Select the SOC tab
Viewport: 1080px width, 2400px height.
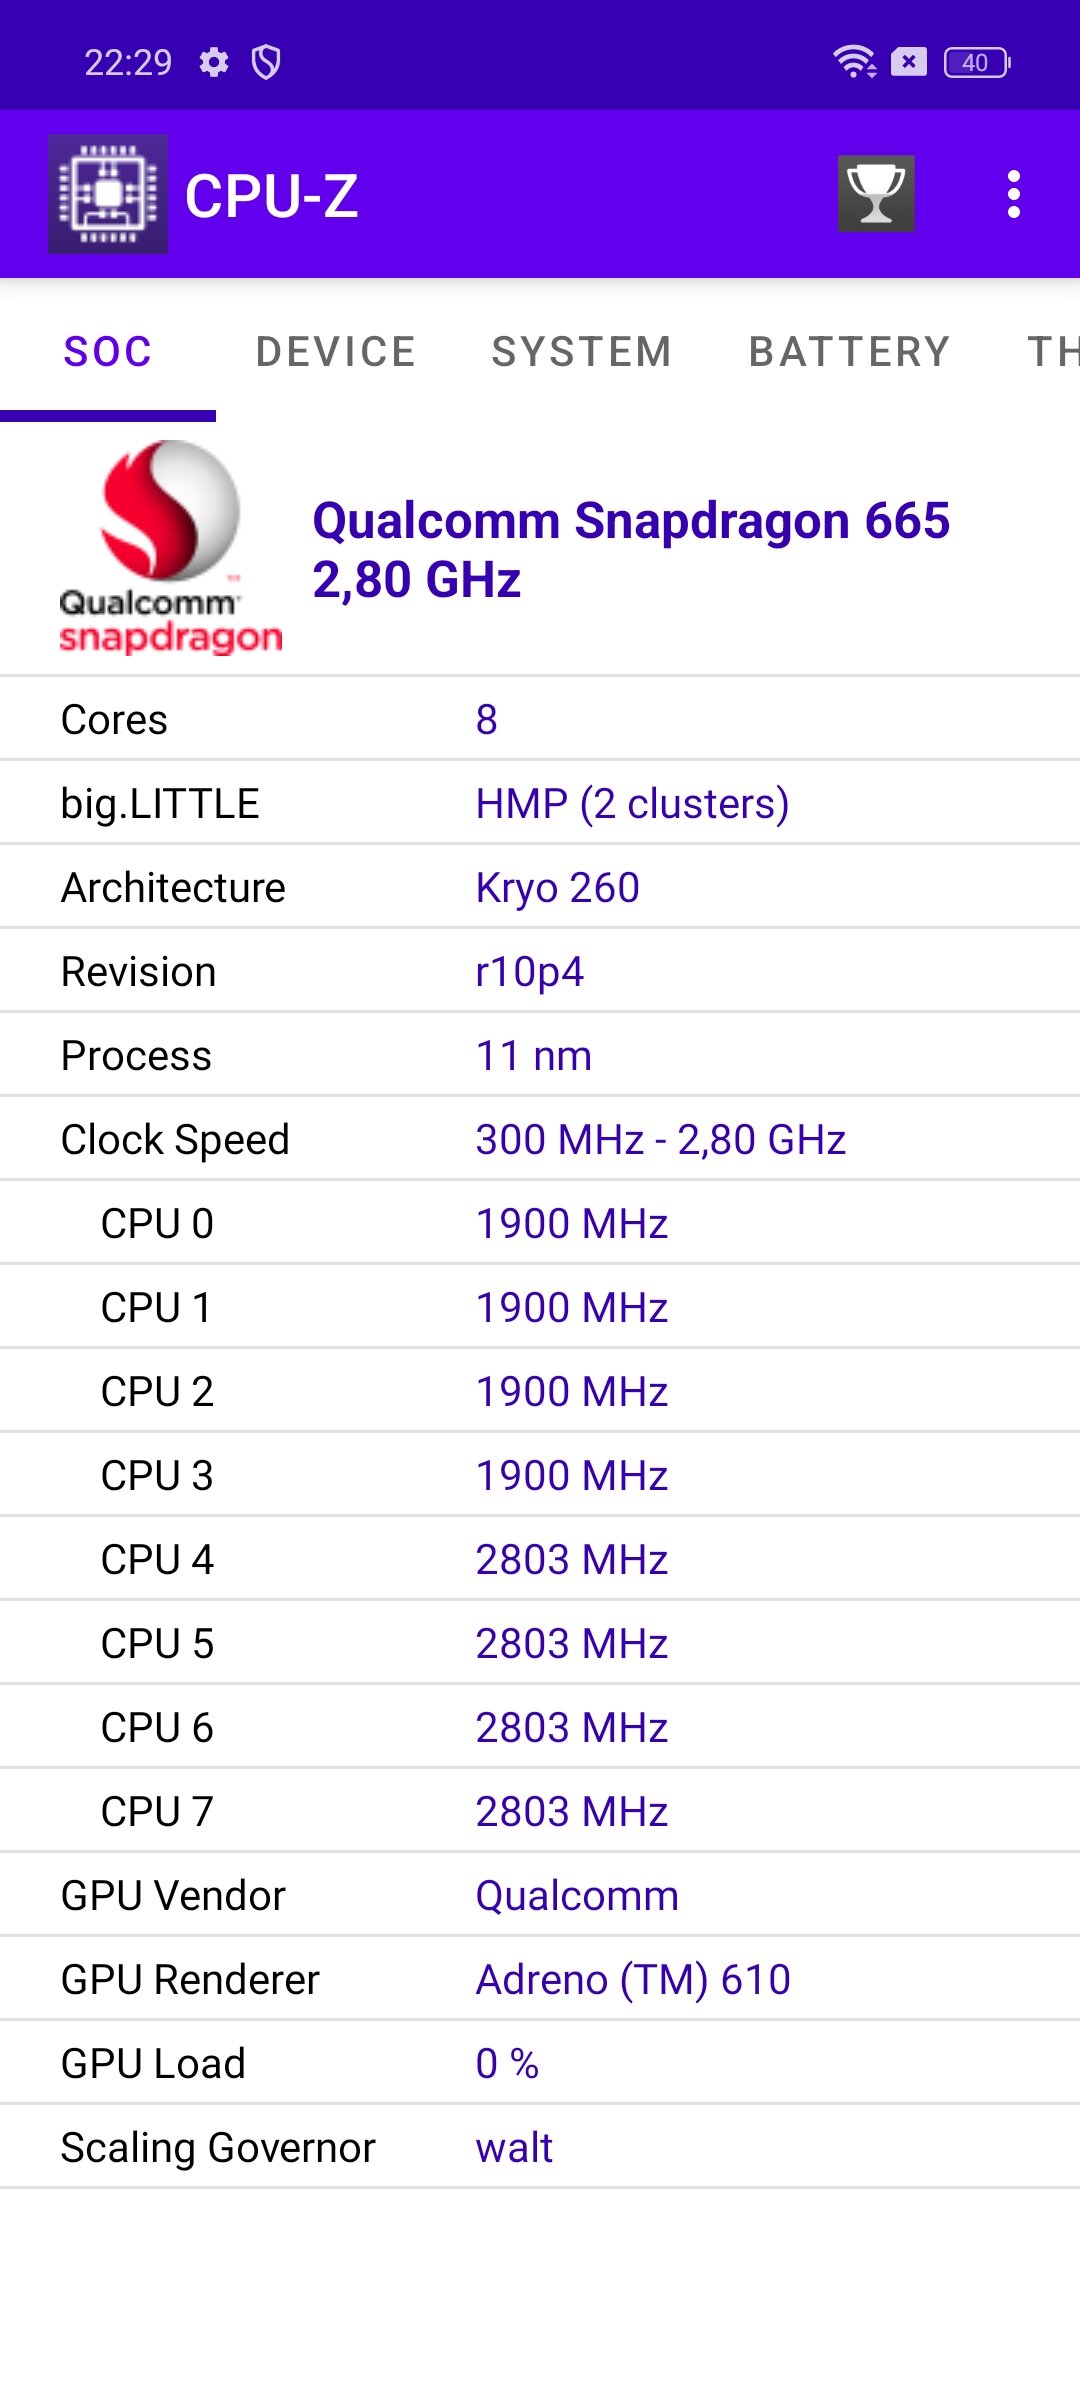tap(108, 352)
